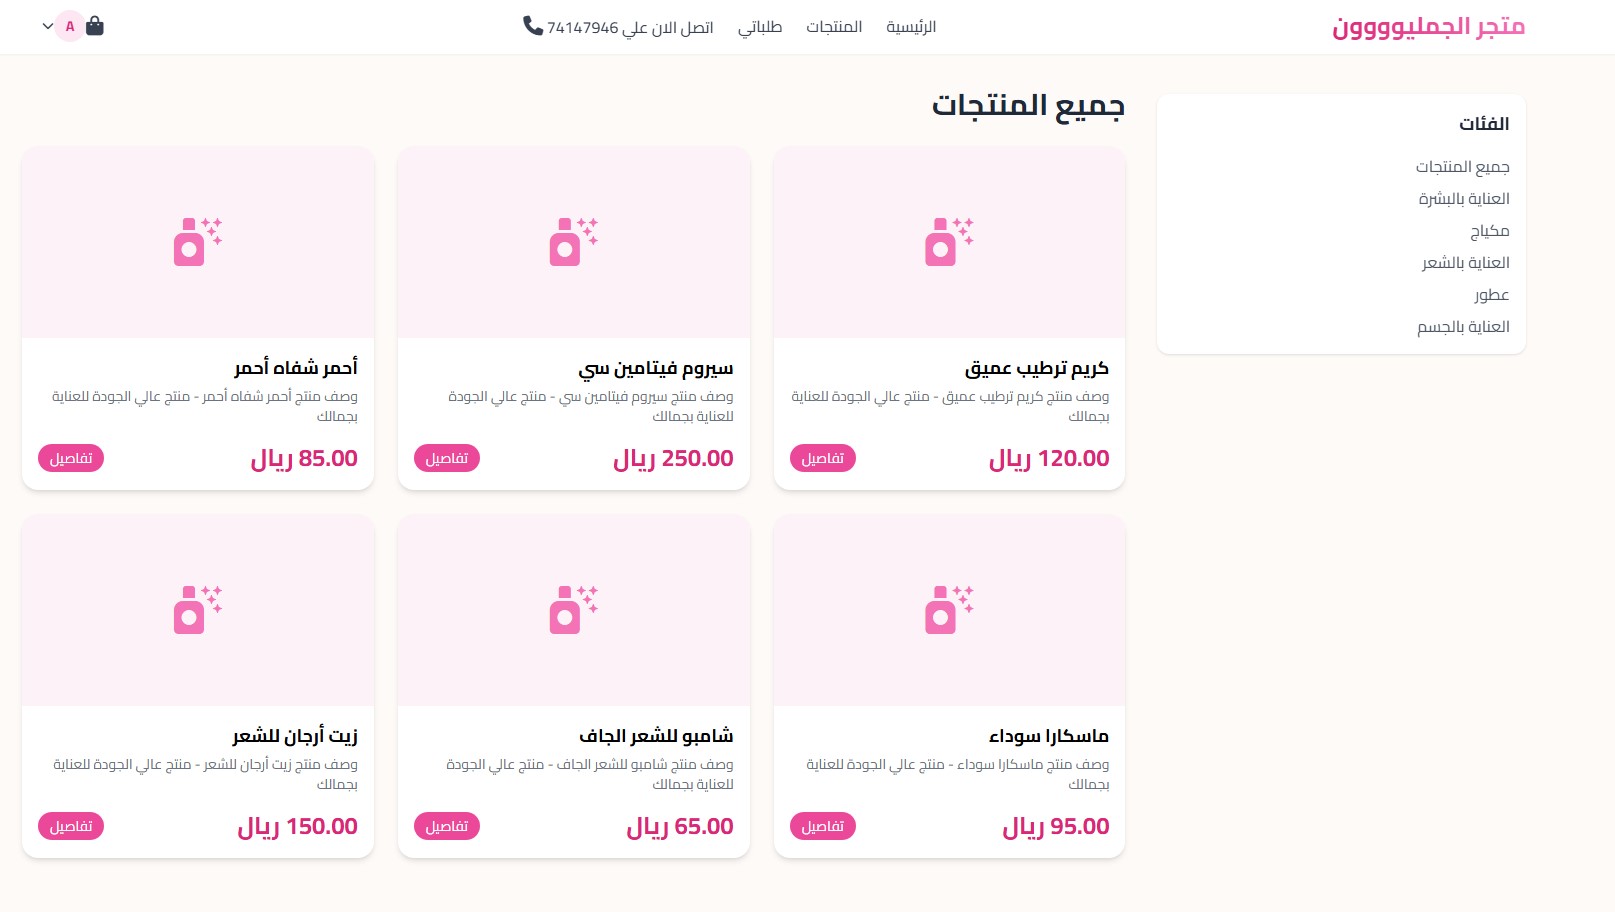Expand the account dropdown chevron

coord(47,27)
